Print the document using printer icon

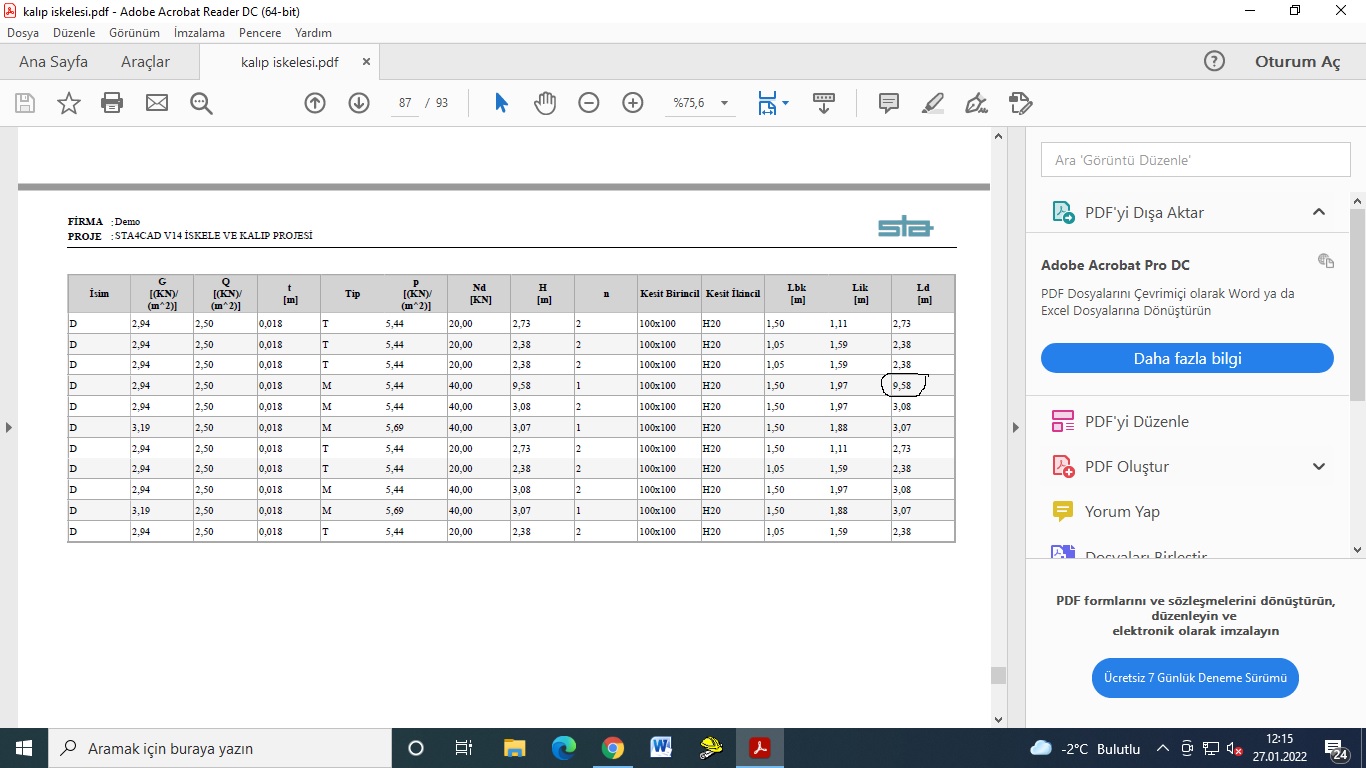pyautogui.click(x=112, y=103)
